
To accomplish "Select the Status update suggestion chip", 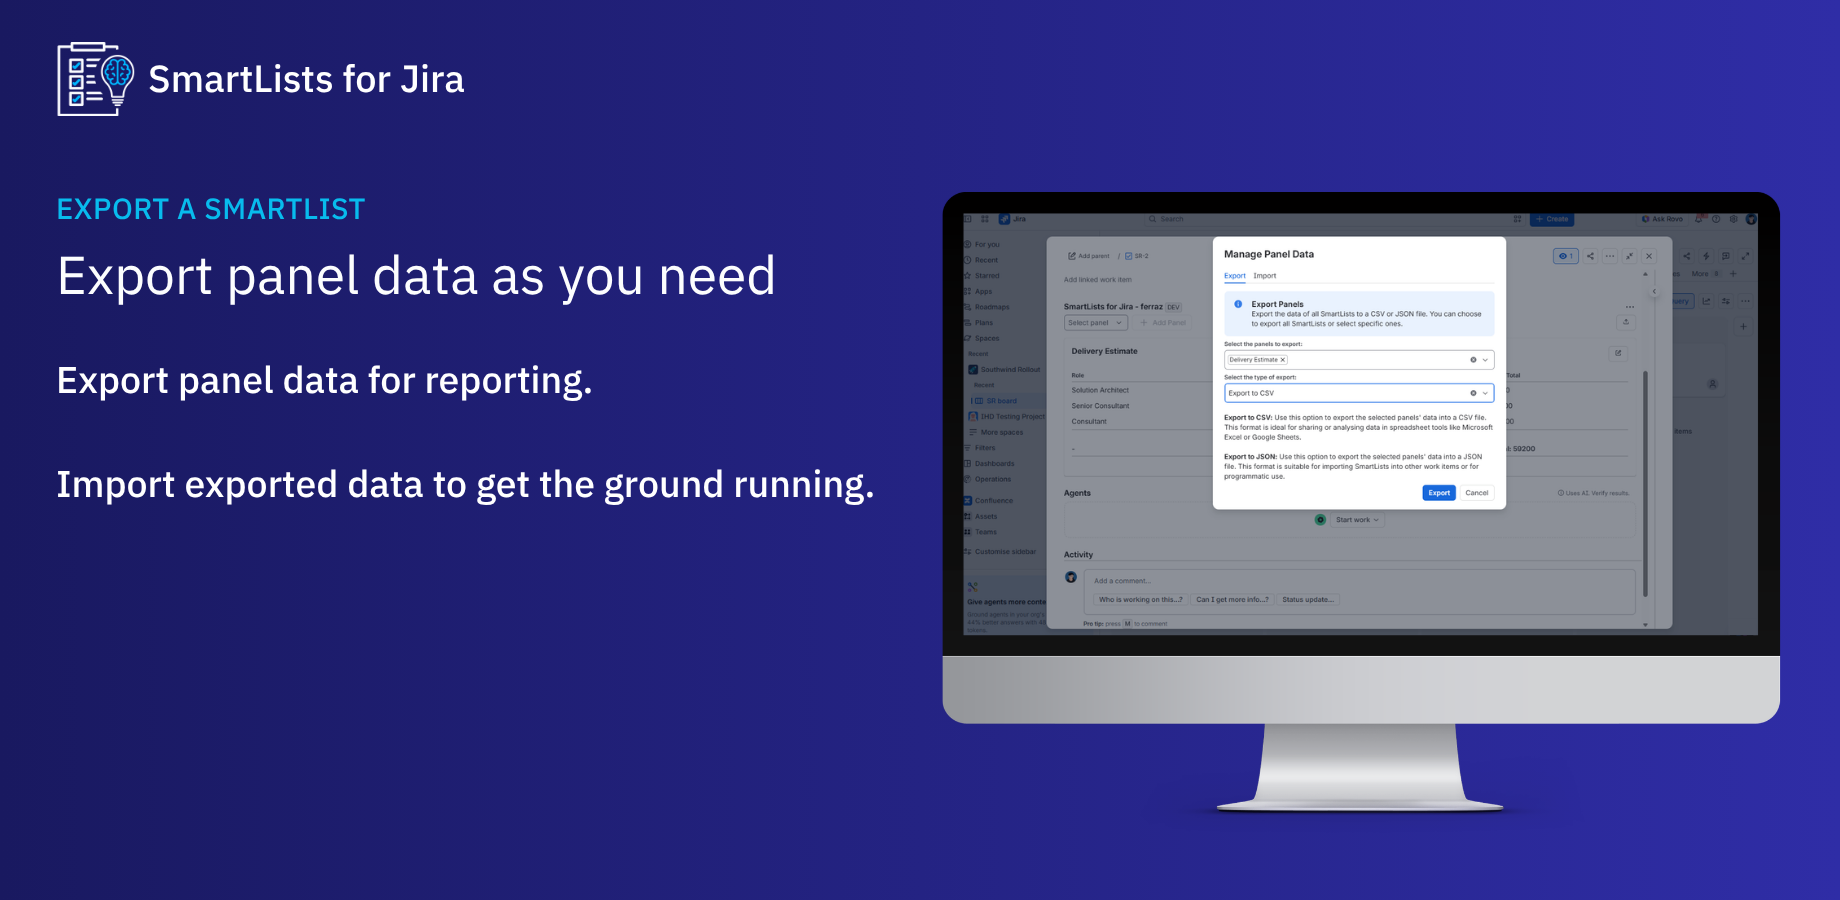I will pyautogui.click(x=1308, y=600).
